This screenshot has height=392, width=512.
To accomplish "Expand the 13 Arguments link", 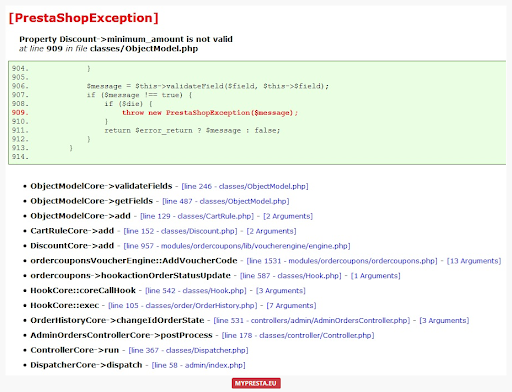I will tap(474, 261).
